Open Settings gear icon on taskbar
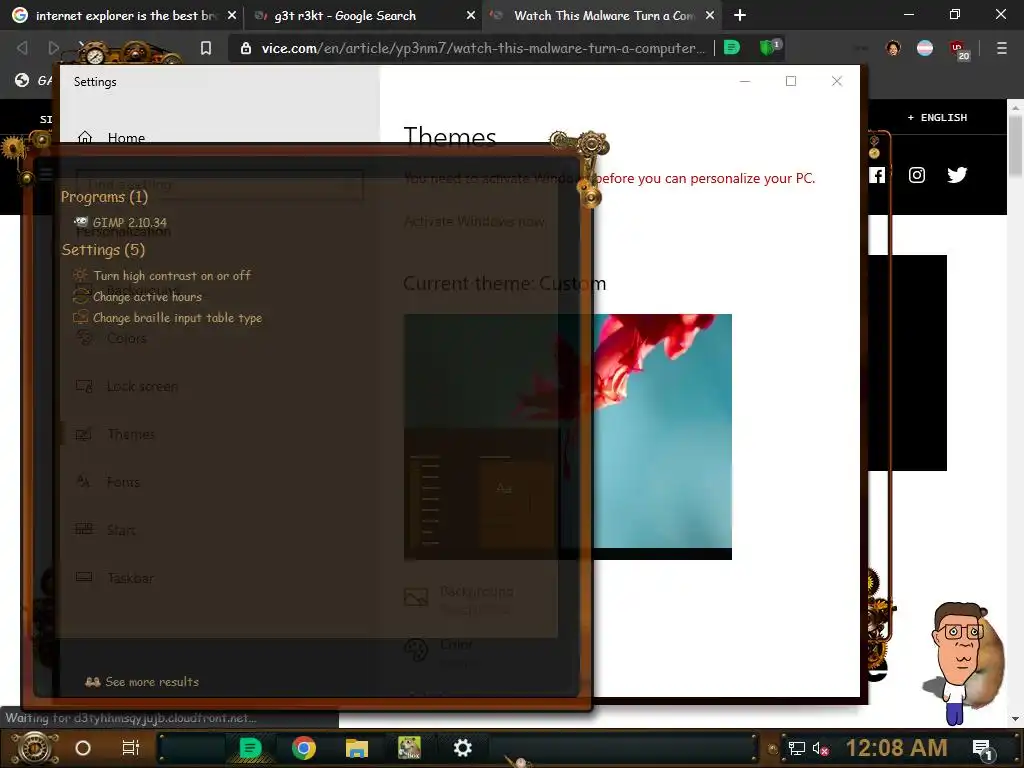This screenshot has height=768, width=1024. click(462, 748)
